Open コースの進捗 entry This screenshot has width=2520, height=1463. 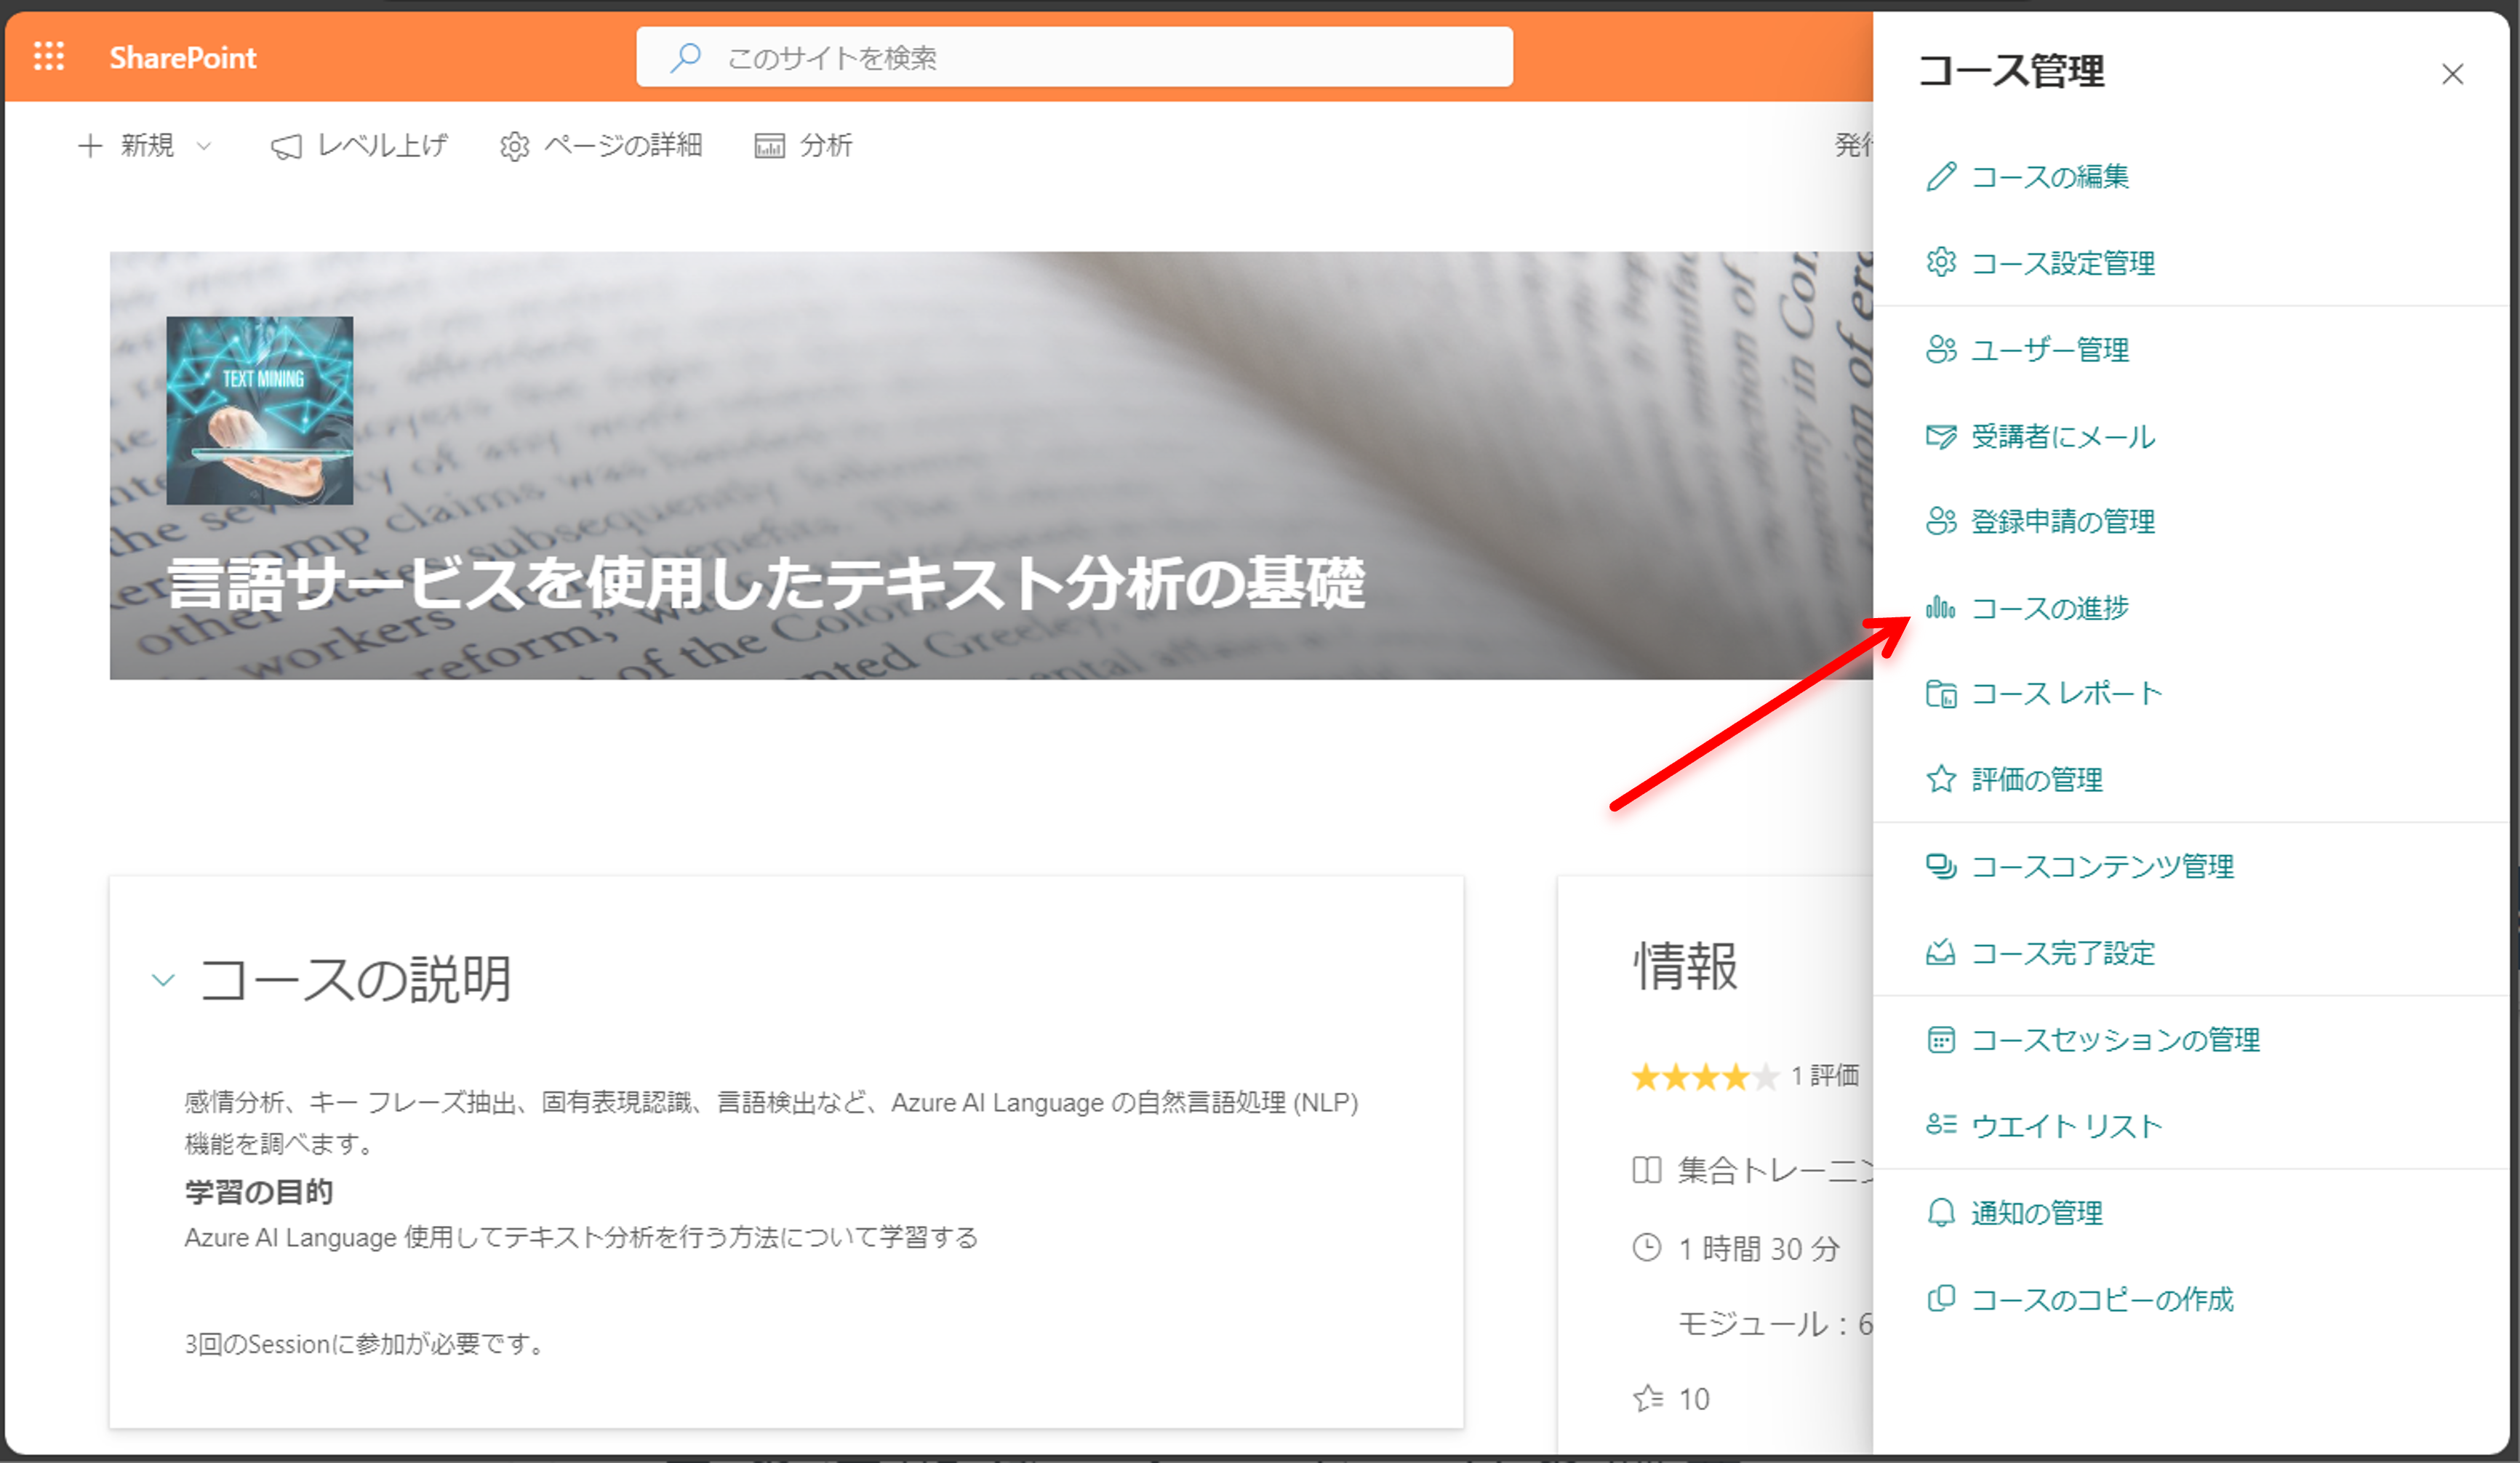click(x=2049, y=608)
